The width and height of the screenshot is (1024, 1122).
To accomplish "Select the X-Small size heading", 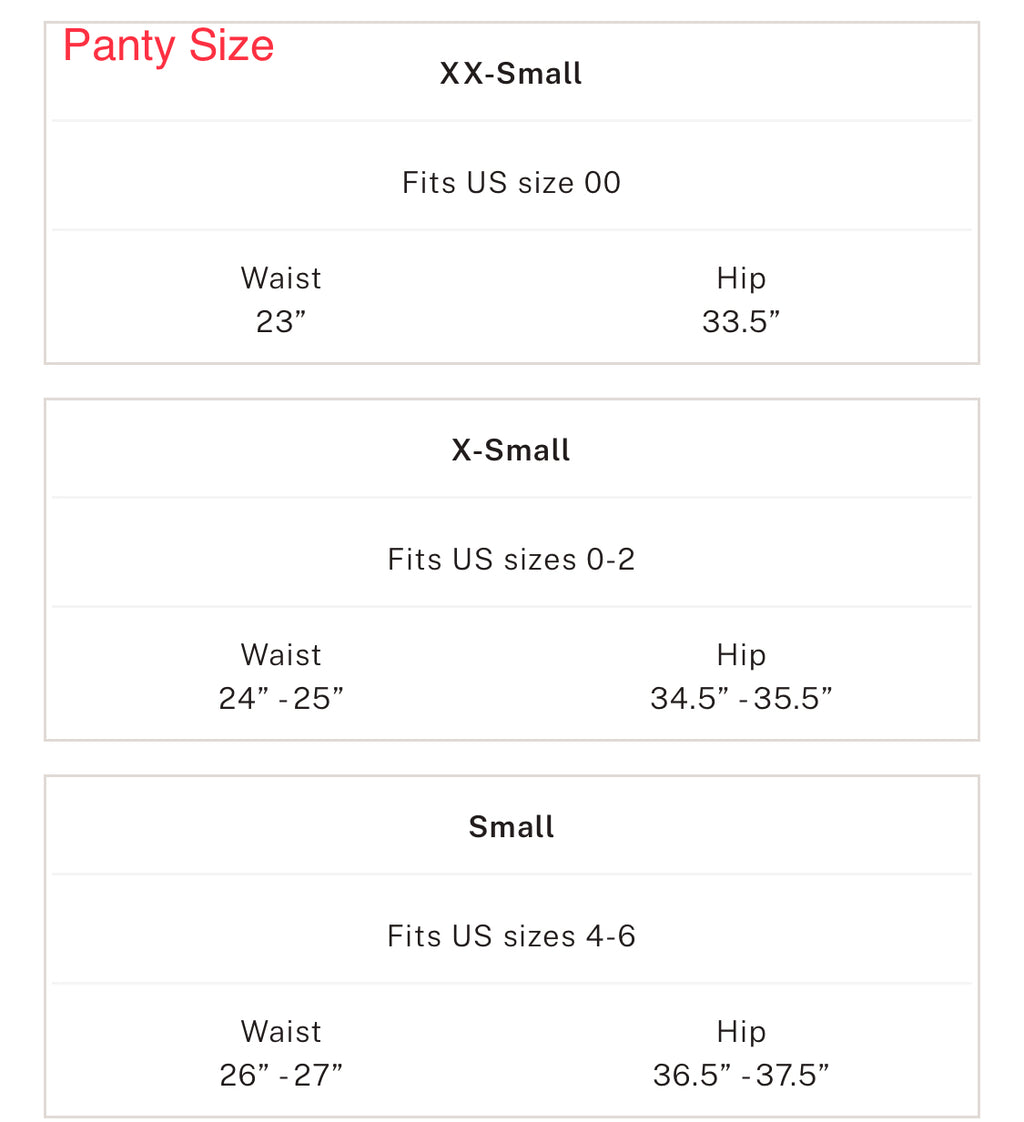I will [511, 450].
